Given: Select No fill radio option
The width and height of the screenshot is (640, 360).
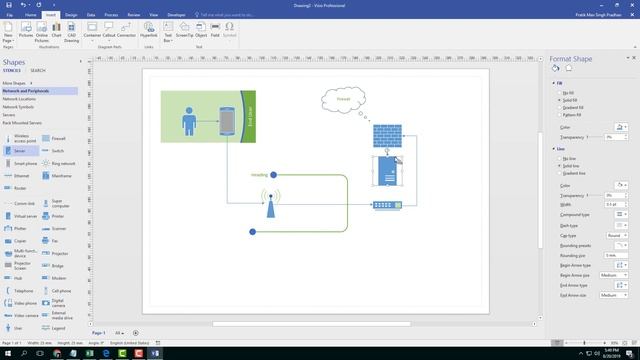Looking at the screenshot, I should coord(560,93).
